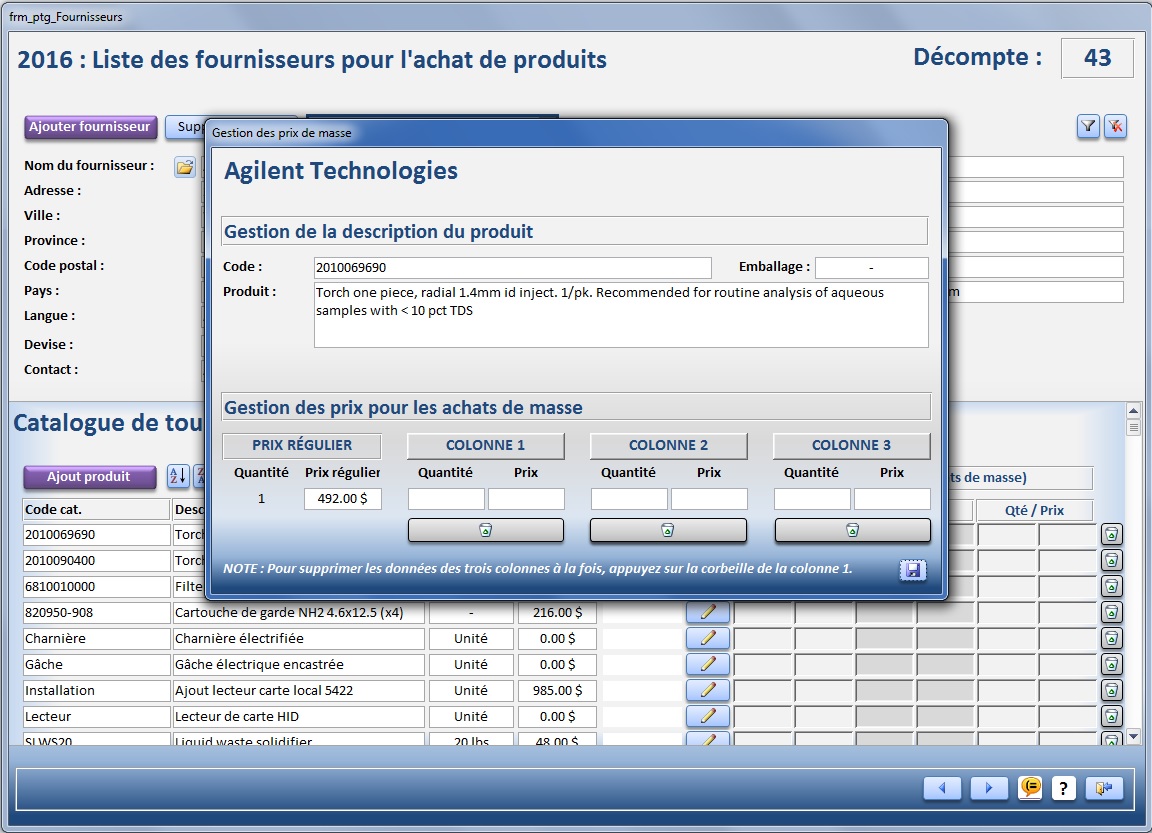Click the 985.00 $ price cell
The width and height of the screenshot is (1152, 833).
click(x=557, y=690)
